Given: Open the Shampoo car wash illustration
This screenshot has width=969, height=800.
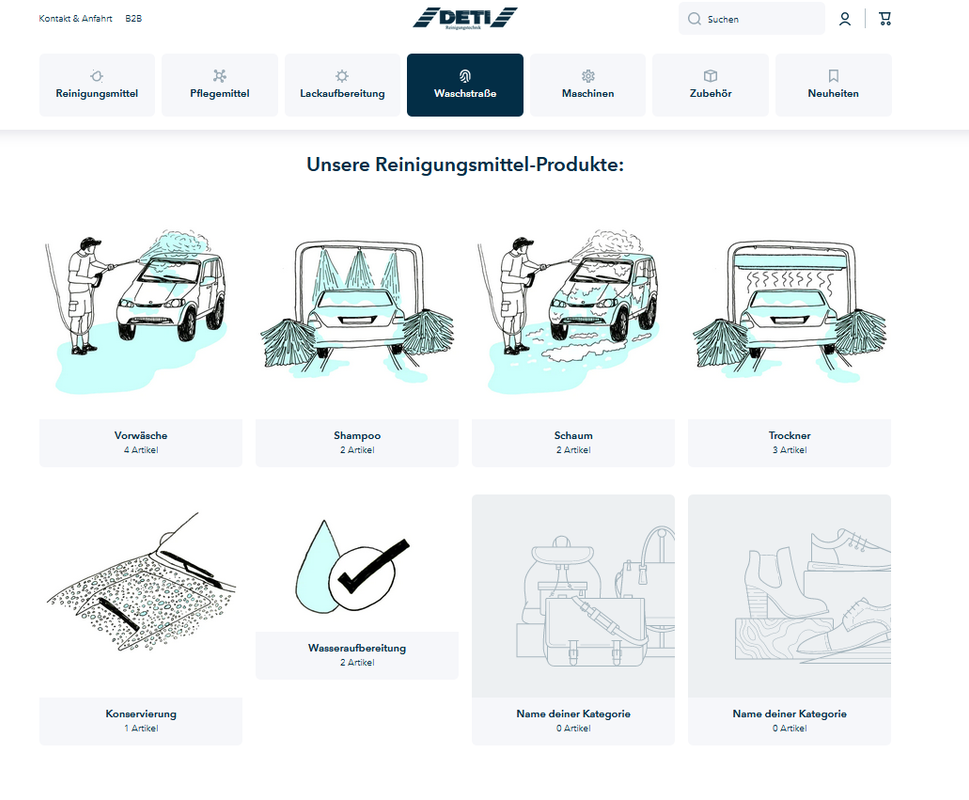Looking at the screenshot, I should point(357,312).
